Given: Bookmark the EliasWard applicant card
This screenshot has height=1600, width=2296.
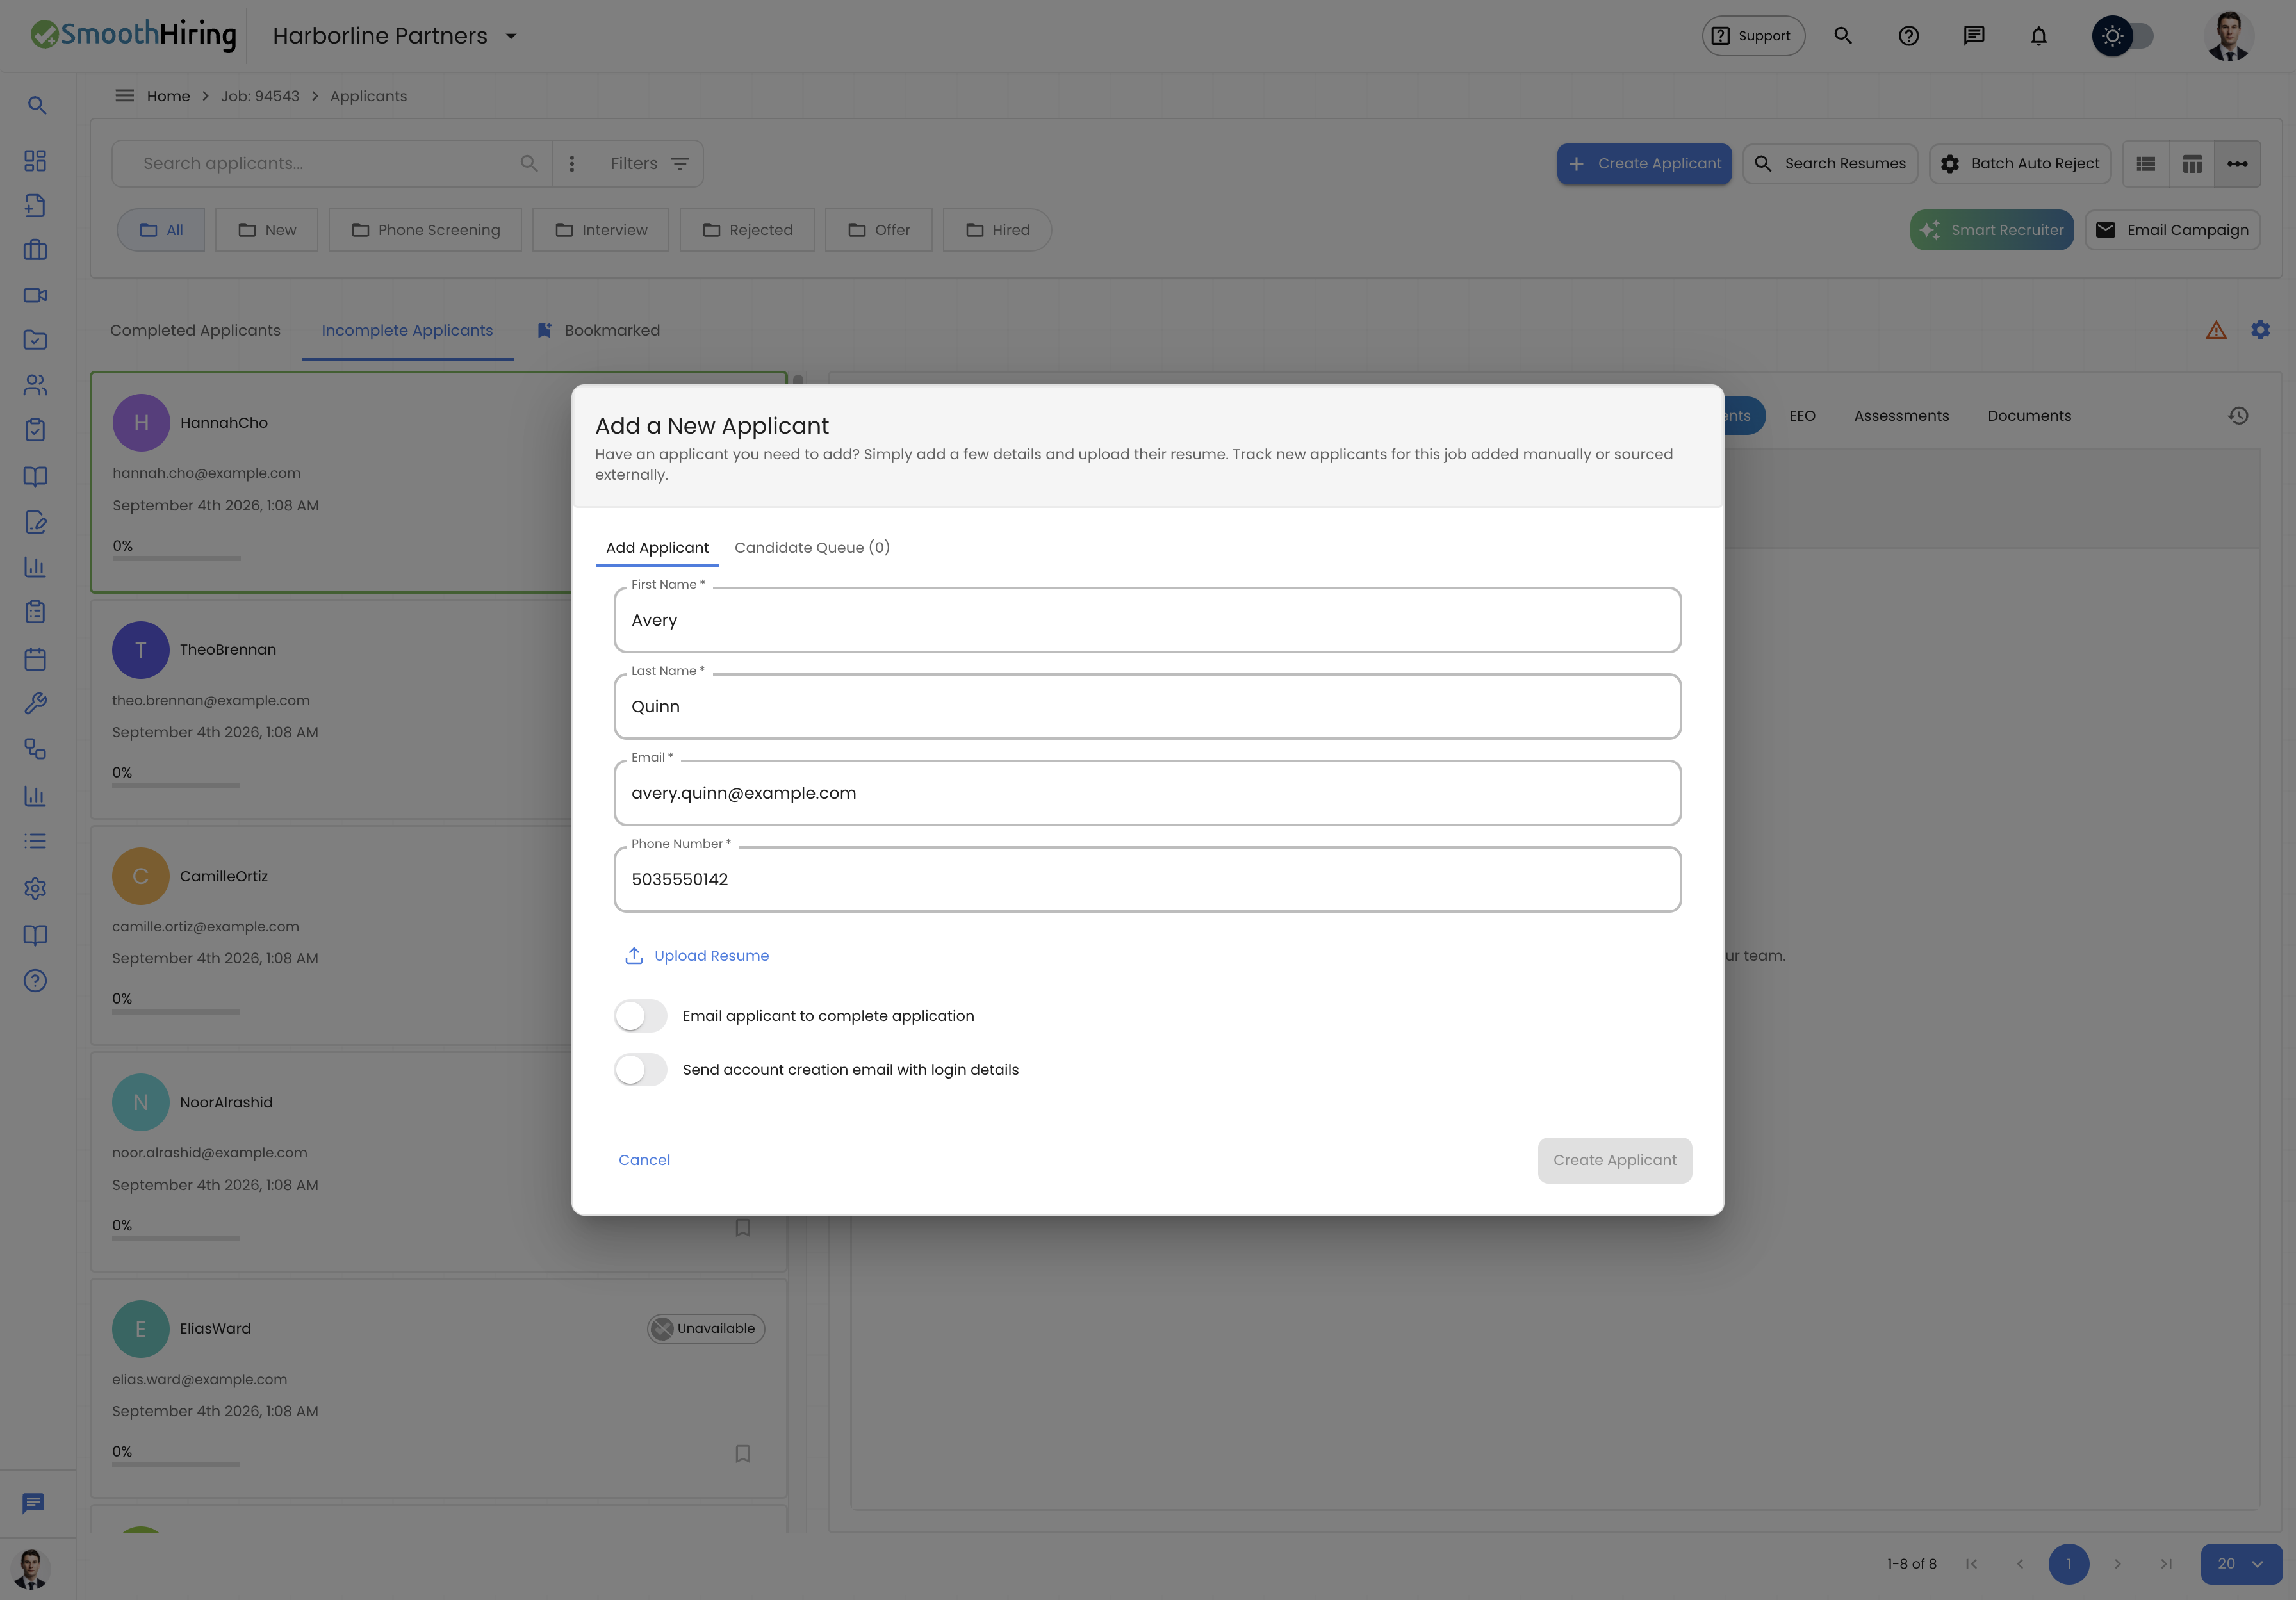Looking at the screenshot, I should click(743, 1453).
